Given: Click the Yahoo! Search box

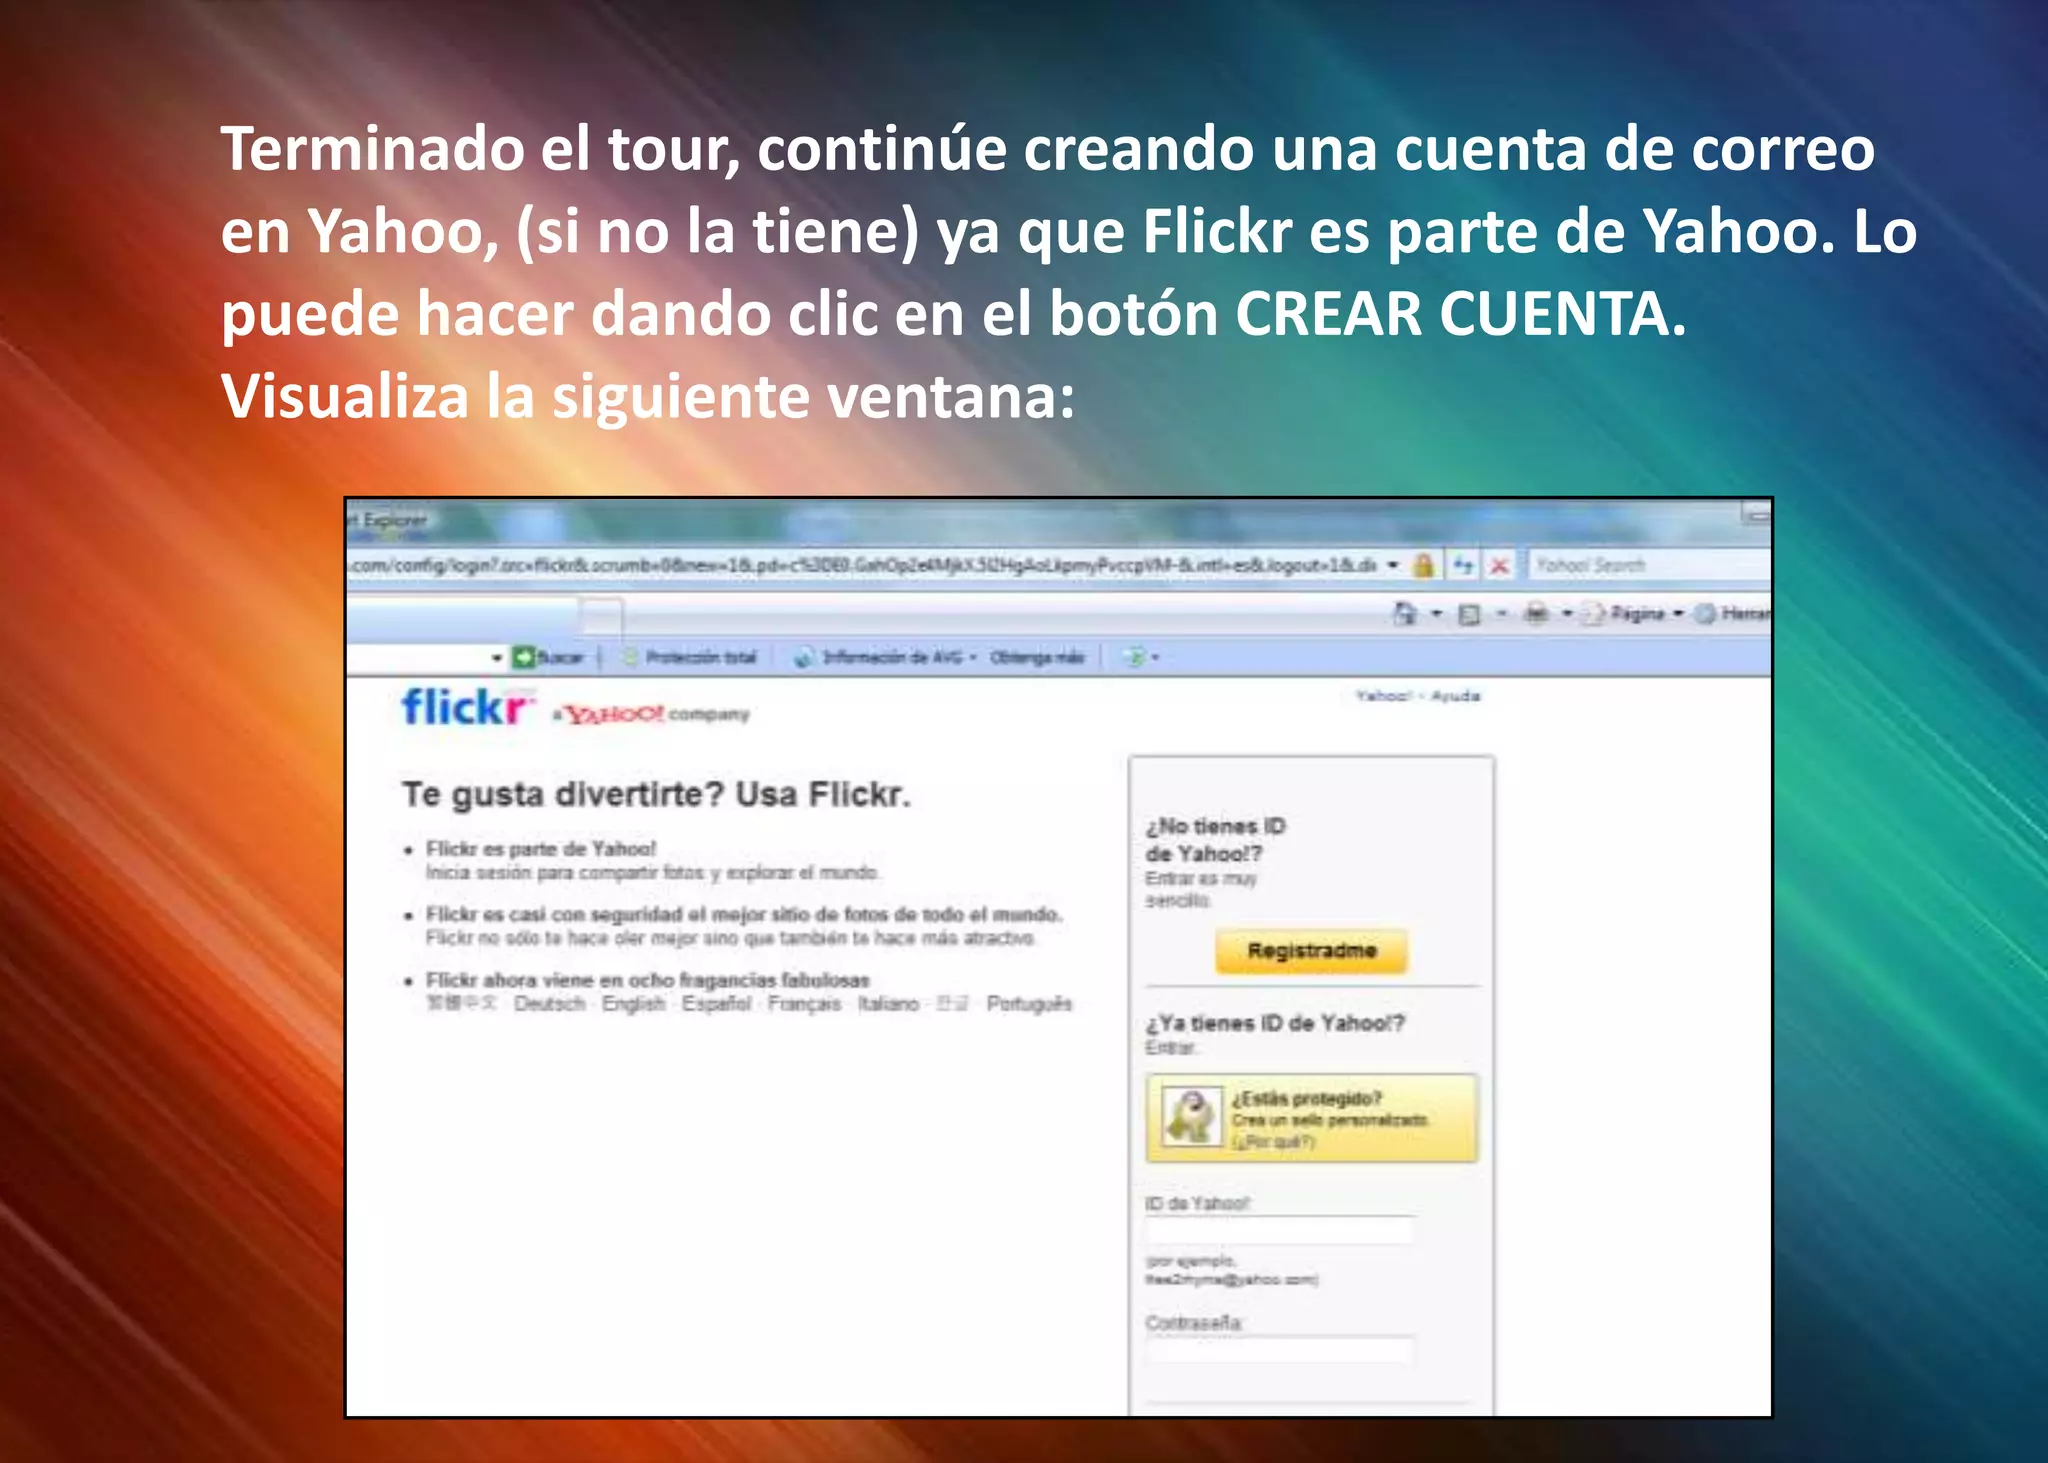Looking at the screenshot, I should pos(1650,565).
